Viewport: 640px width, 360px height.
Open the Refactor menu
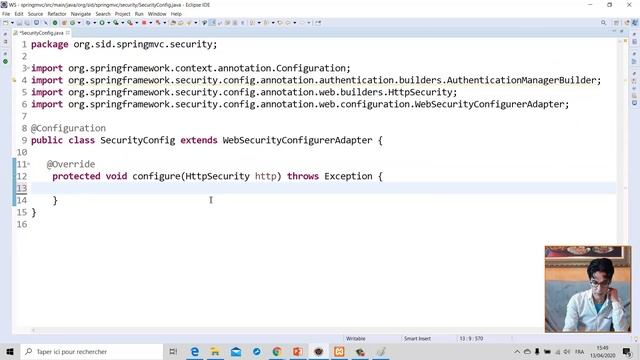57,14
